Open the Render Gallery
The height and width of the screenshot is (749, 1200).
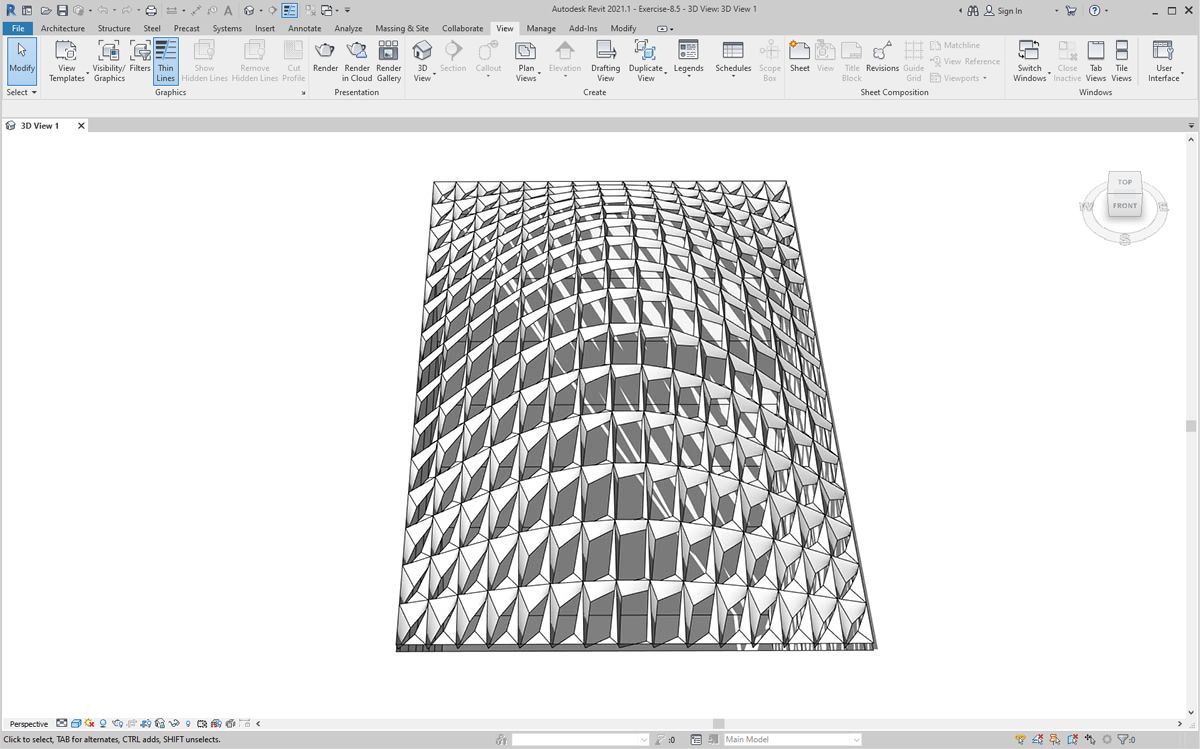(x=388, y=60)
